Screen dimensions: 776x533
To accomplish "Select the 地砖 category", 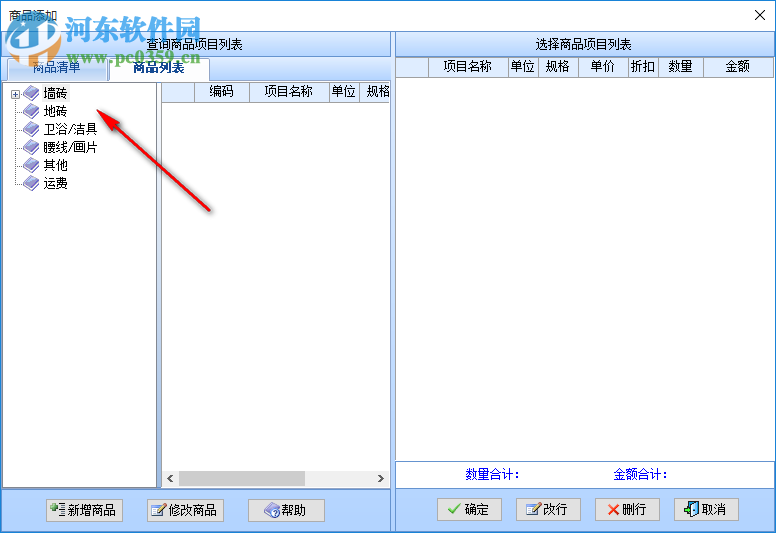I will 55,111.
